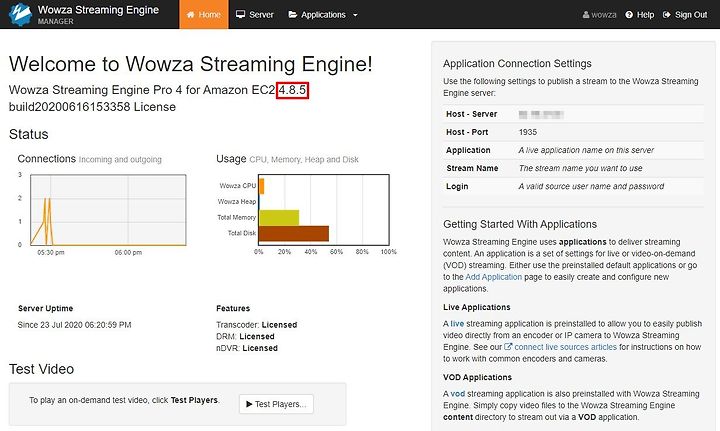Click the VOD Applications subheading
This screenshot has width=720, height=431.
477,377
